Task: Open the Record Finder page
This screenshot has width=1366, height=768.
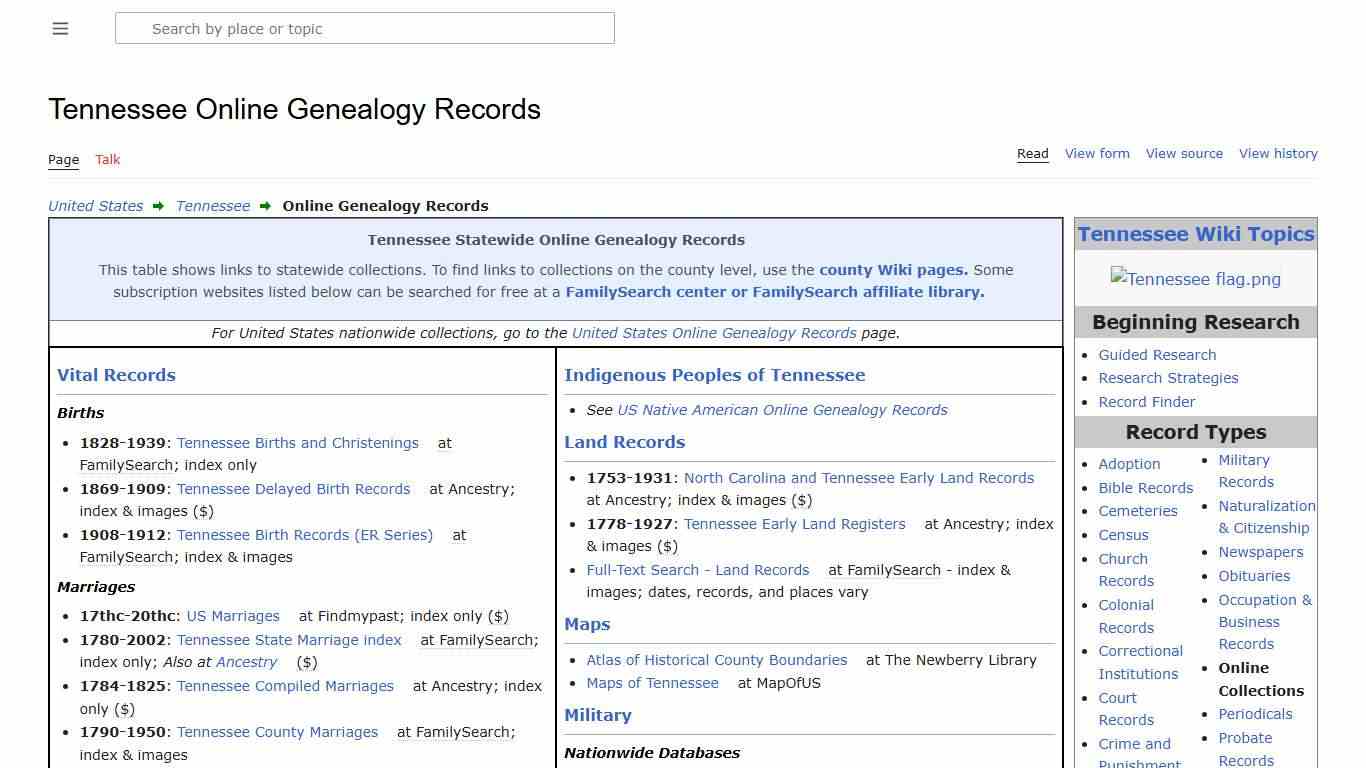Action: pyautogui.click(x=1146, y=401)
